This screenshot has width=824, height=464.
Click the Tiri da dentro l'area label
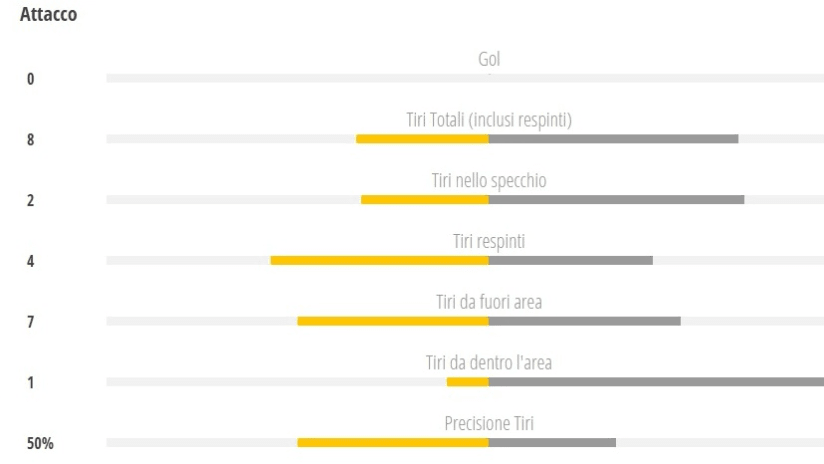(x=489, y=363)
